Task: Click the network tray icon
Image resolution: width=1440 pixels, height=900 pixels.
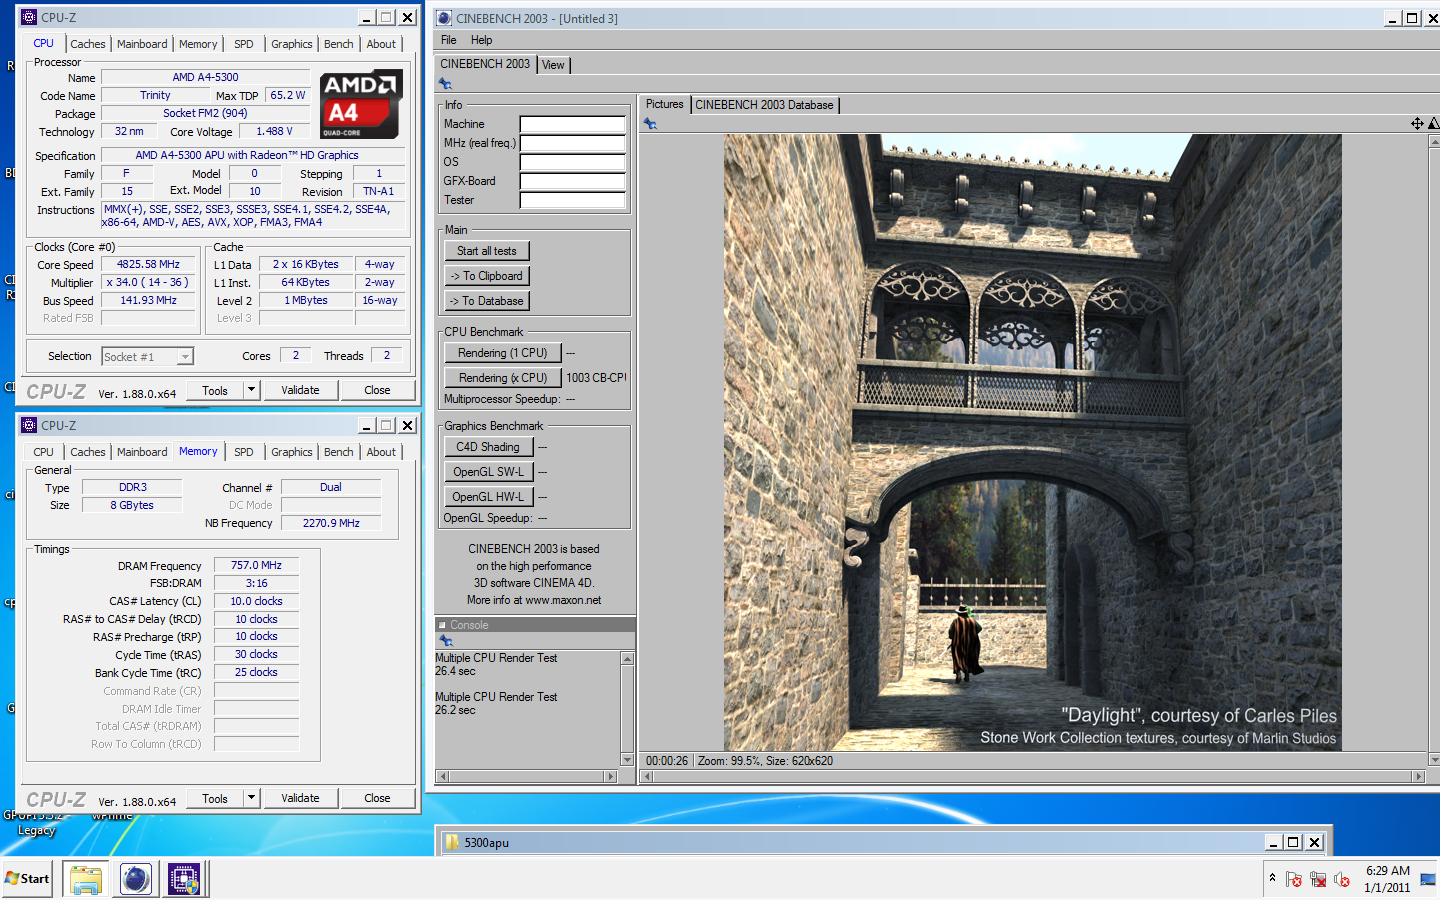Action: [x=1318, y=879]
